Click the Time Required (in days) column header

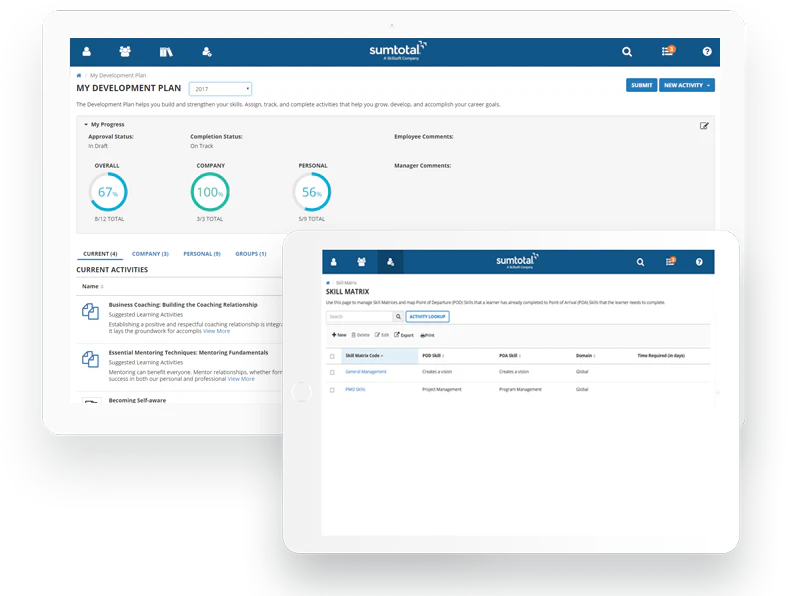pos(661,355)
